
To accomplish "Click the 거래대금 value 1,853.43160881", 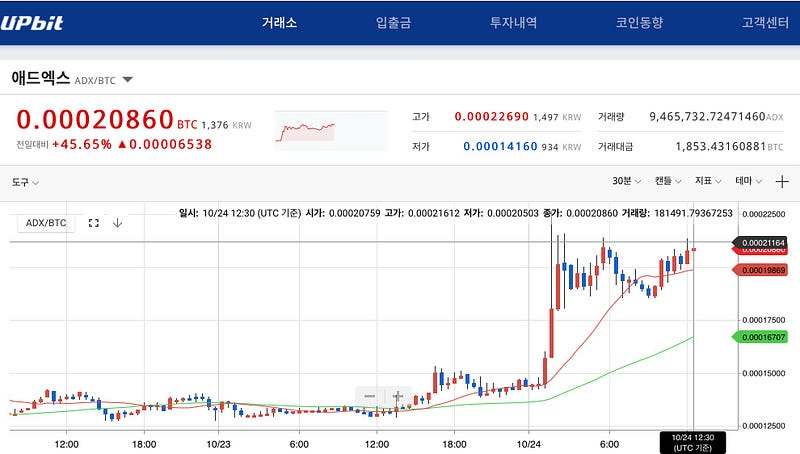I will coord(720,147).
